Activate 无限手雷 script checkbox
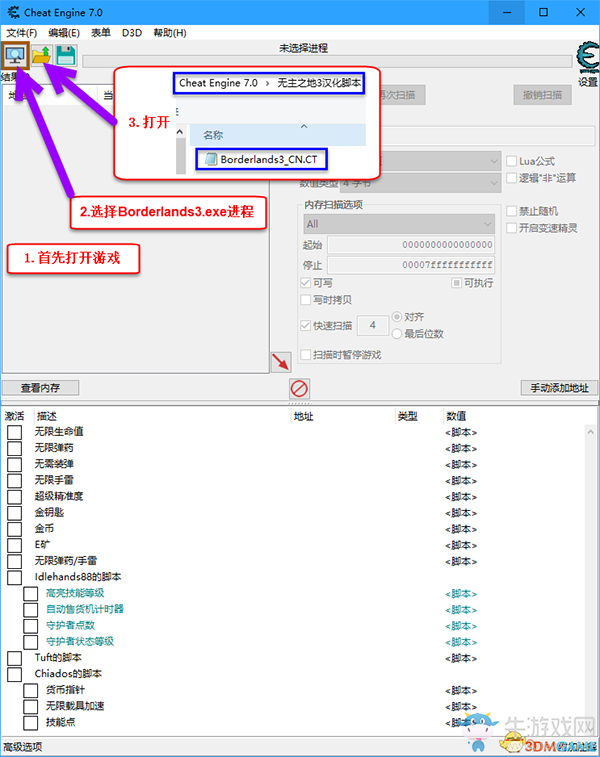 (x=14, y=480)
